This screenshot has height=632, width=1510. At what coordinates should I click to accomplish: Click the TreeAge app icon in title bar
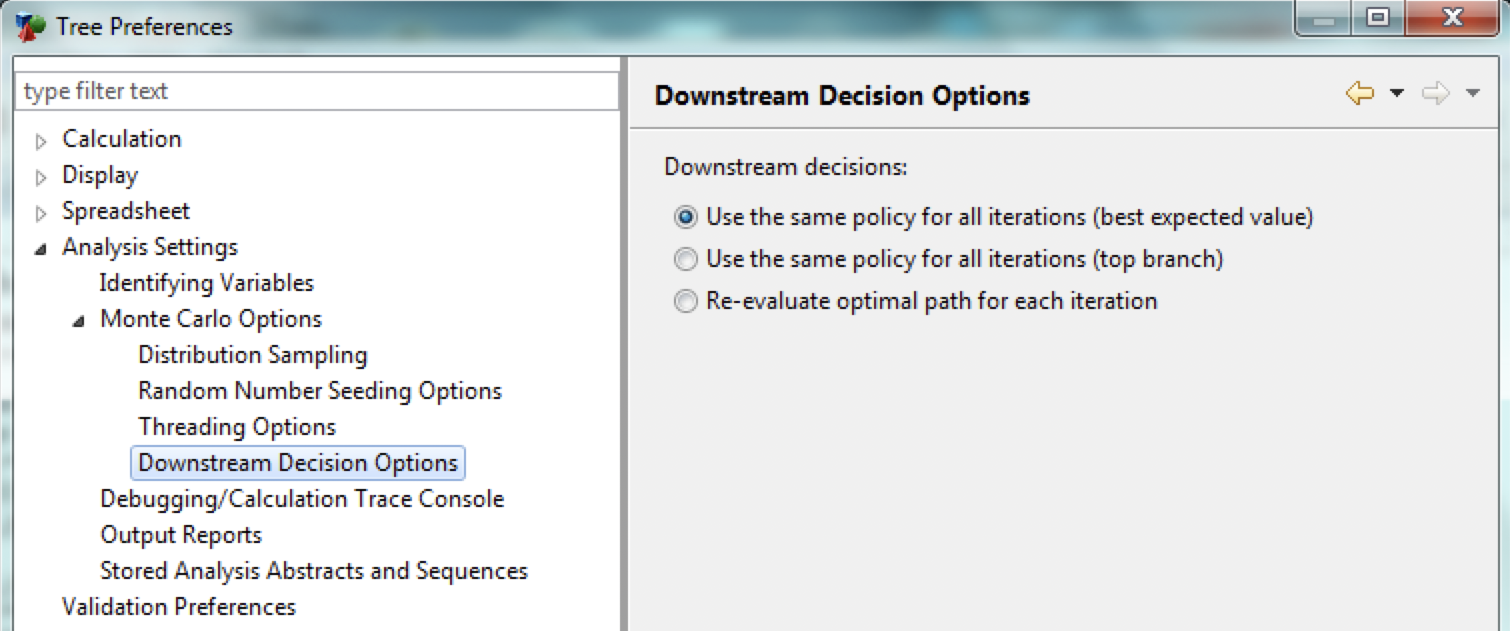30,26
